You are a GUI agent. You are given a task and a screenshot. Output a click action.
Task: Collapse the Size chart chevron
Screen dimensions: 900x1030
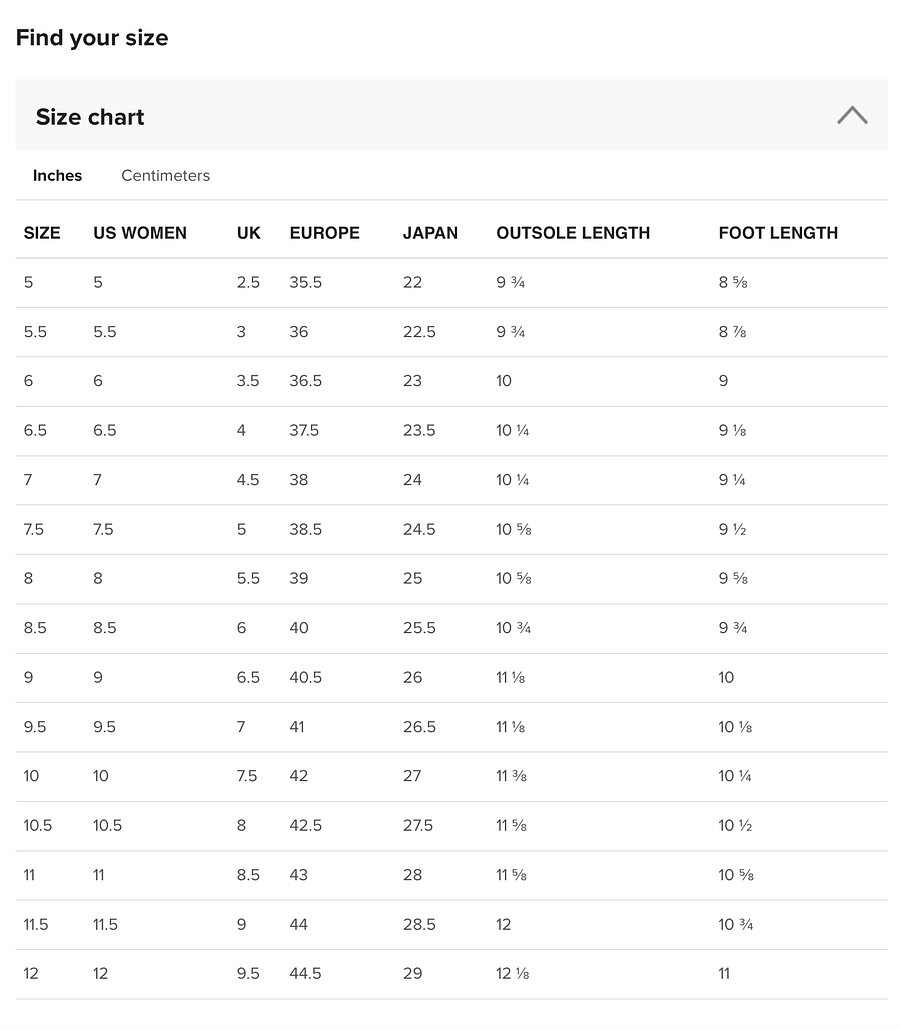click(852, 116)
